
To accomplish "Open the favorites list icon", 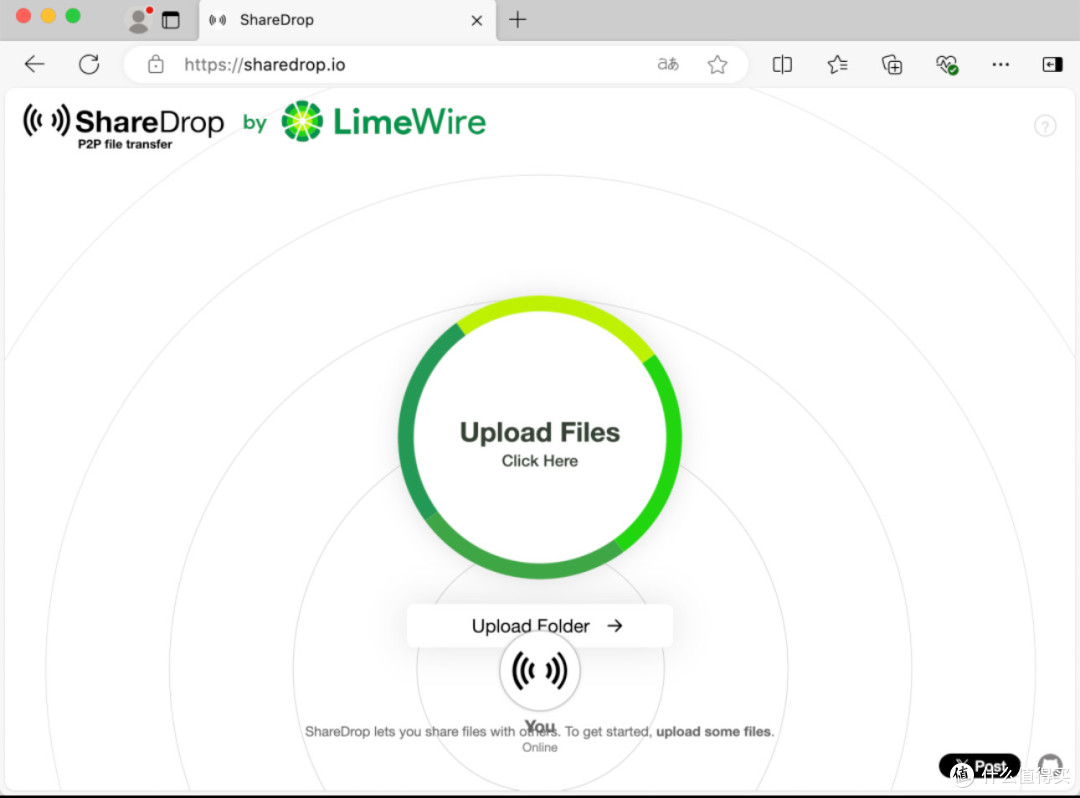I will [837, 65].
